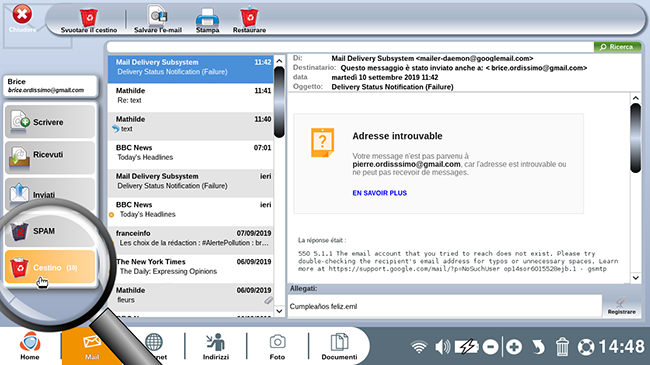Open Mathilde's 11:40 'text' email
The height and width of the screenshot is (365, 650).
click(x=191, y=127)
